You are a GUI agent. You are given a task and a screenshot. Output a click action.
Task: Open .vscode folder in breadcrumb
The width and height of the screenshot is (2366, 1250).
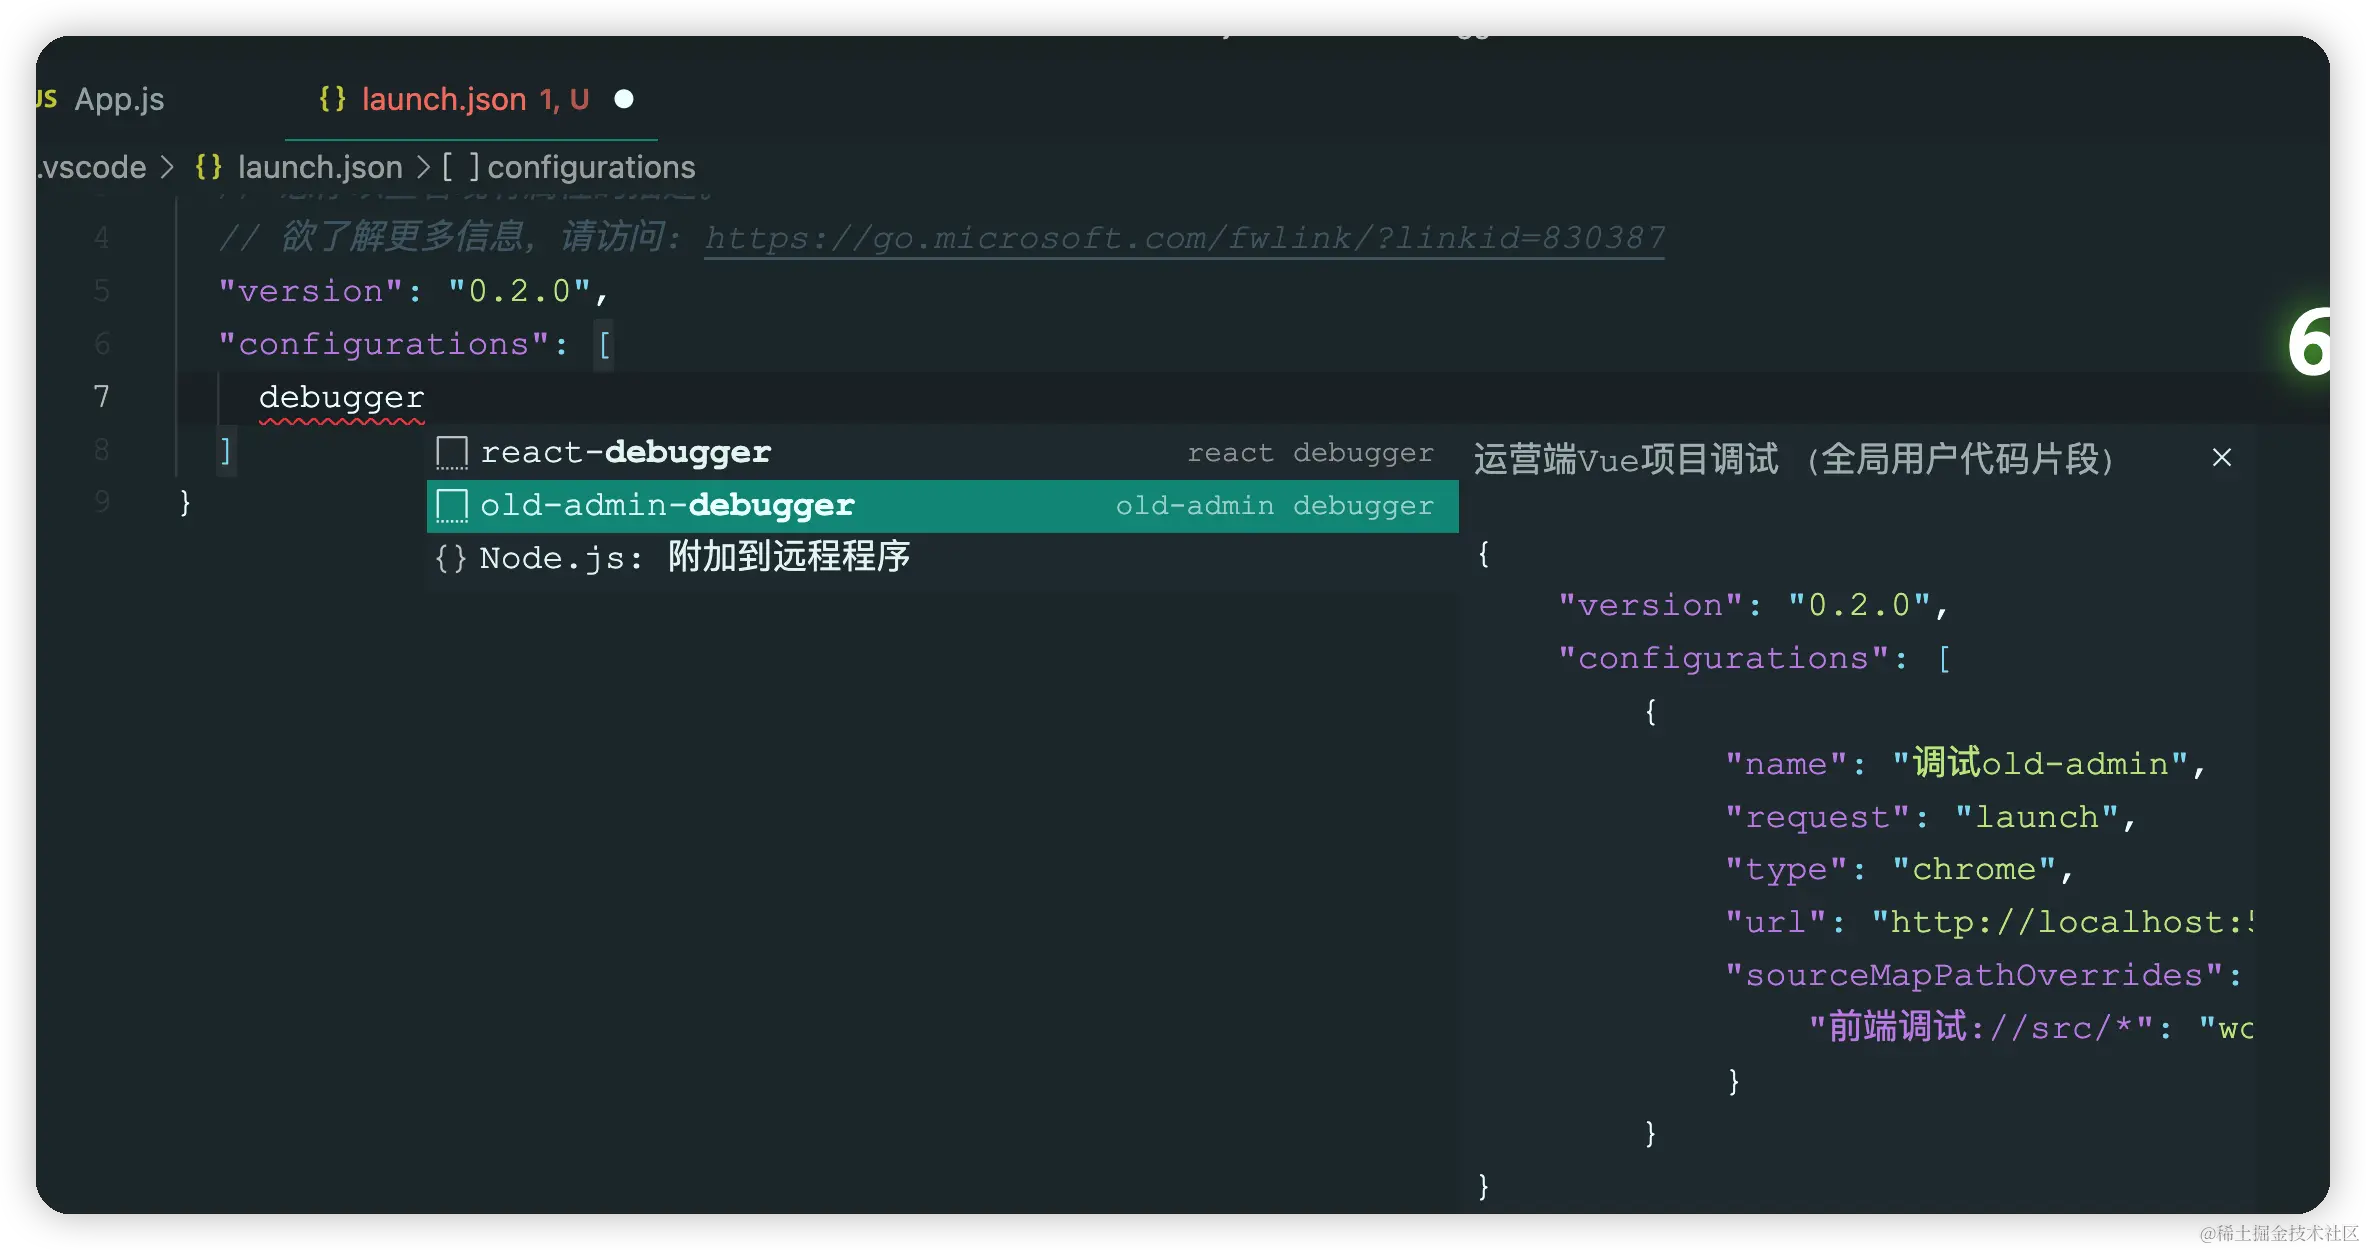[x=93, y=167]
